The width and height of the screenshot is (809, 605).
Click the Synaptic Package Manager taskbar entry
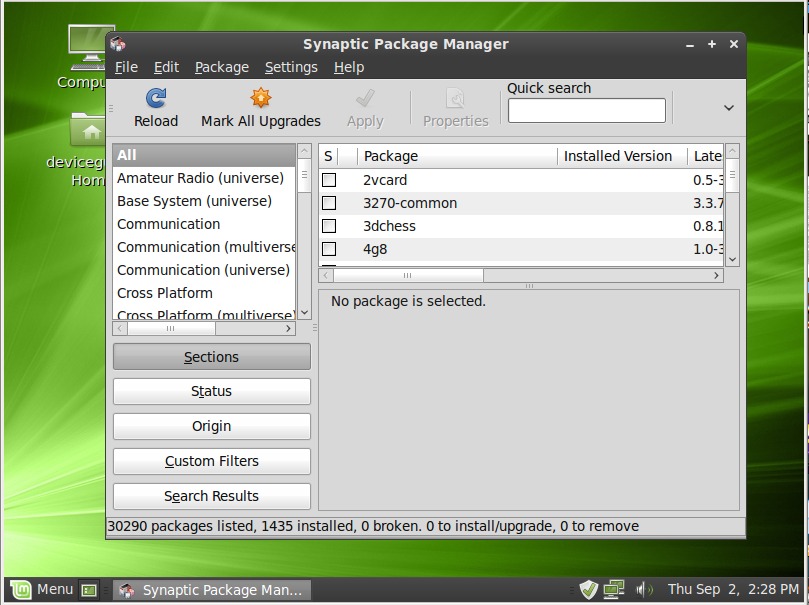(x=212, y=590)
